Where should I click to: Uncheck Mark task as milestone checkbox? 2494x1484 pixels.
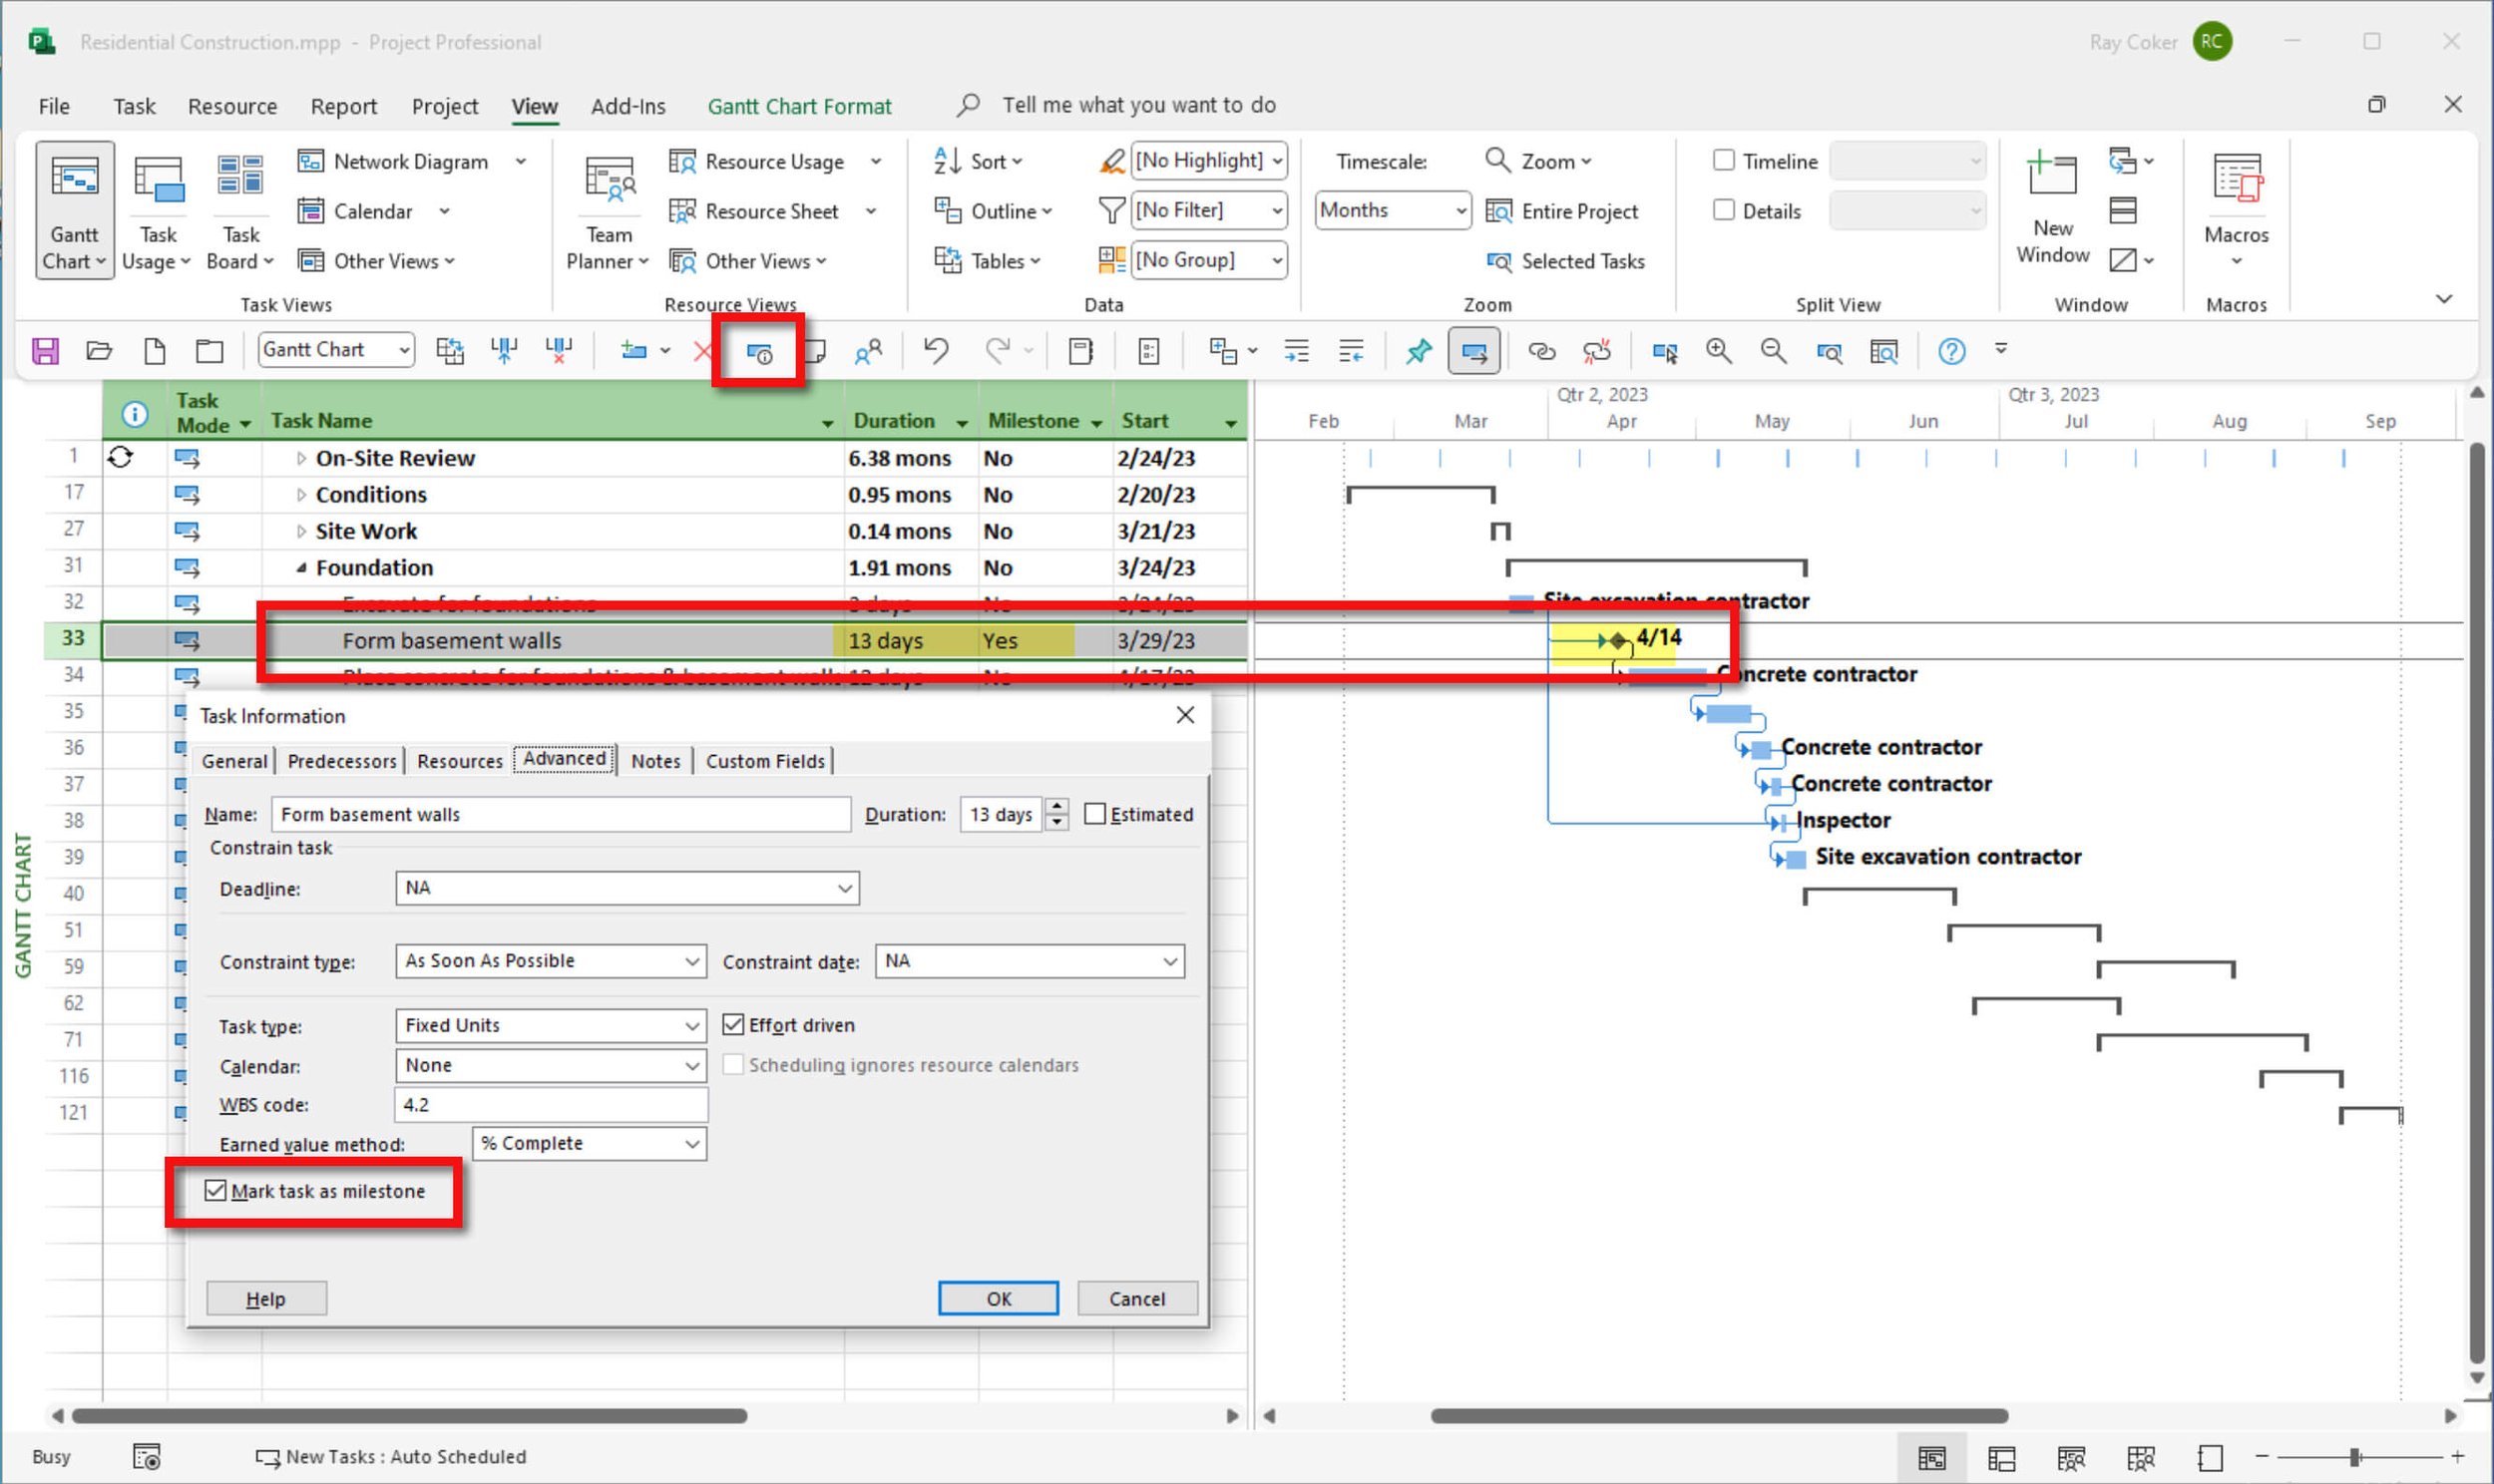click(215, 1190)
